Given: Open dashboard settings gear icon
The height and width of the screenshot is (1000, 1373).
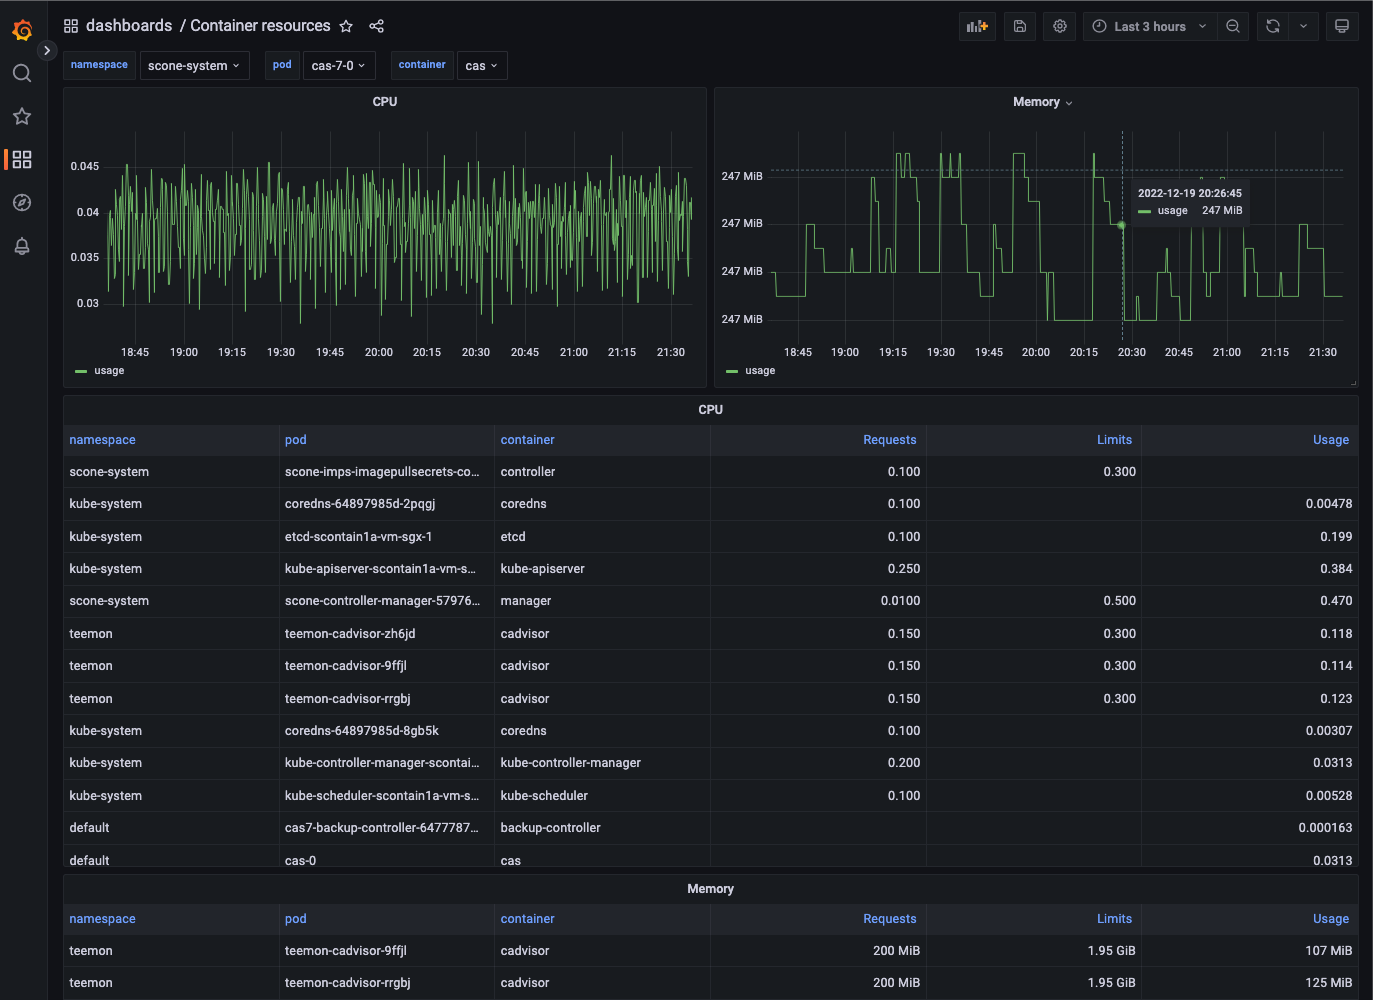Looking at the screenshot, I should (1060, 26).
